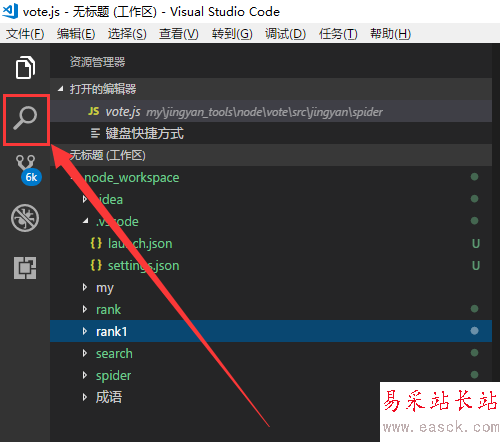Collapse the 打开的编辑器 section
This screenshot has height=442, width=500.
pos(61,89)
